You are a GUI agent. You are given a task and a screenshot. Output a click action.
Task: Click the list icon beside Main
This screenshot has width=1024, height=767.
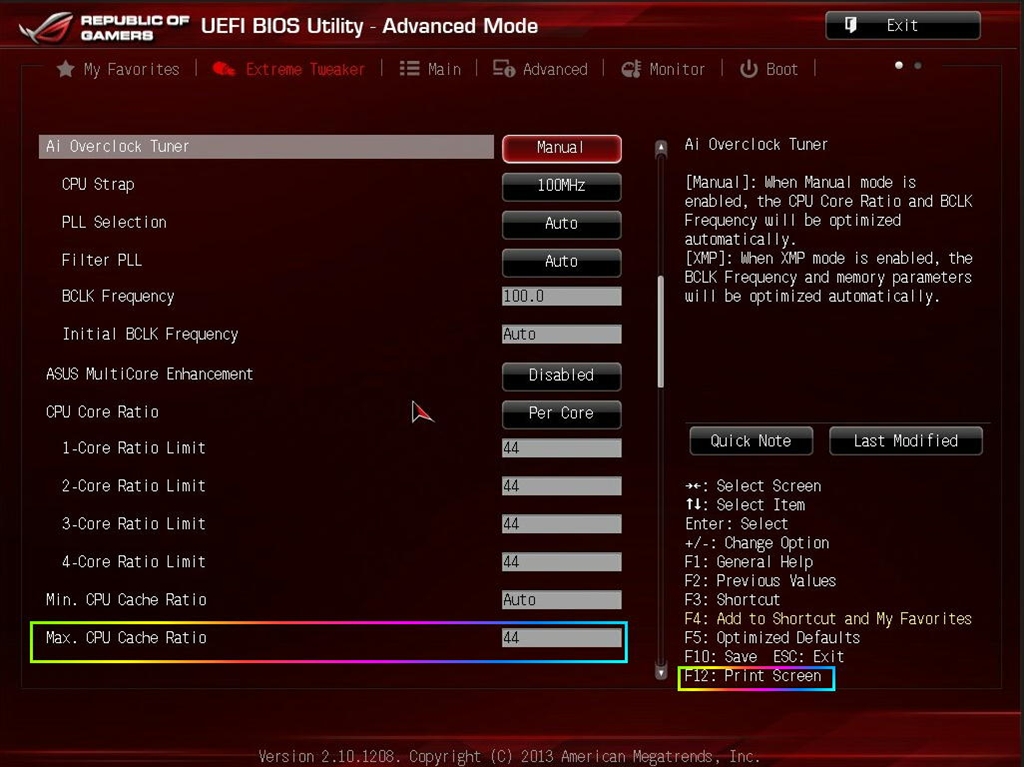(x=409, y=69)
